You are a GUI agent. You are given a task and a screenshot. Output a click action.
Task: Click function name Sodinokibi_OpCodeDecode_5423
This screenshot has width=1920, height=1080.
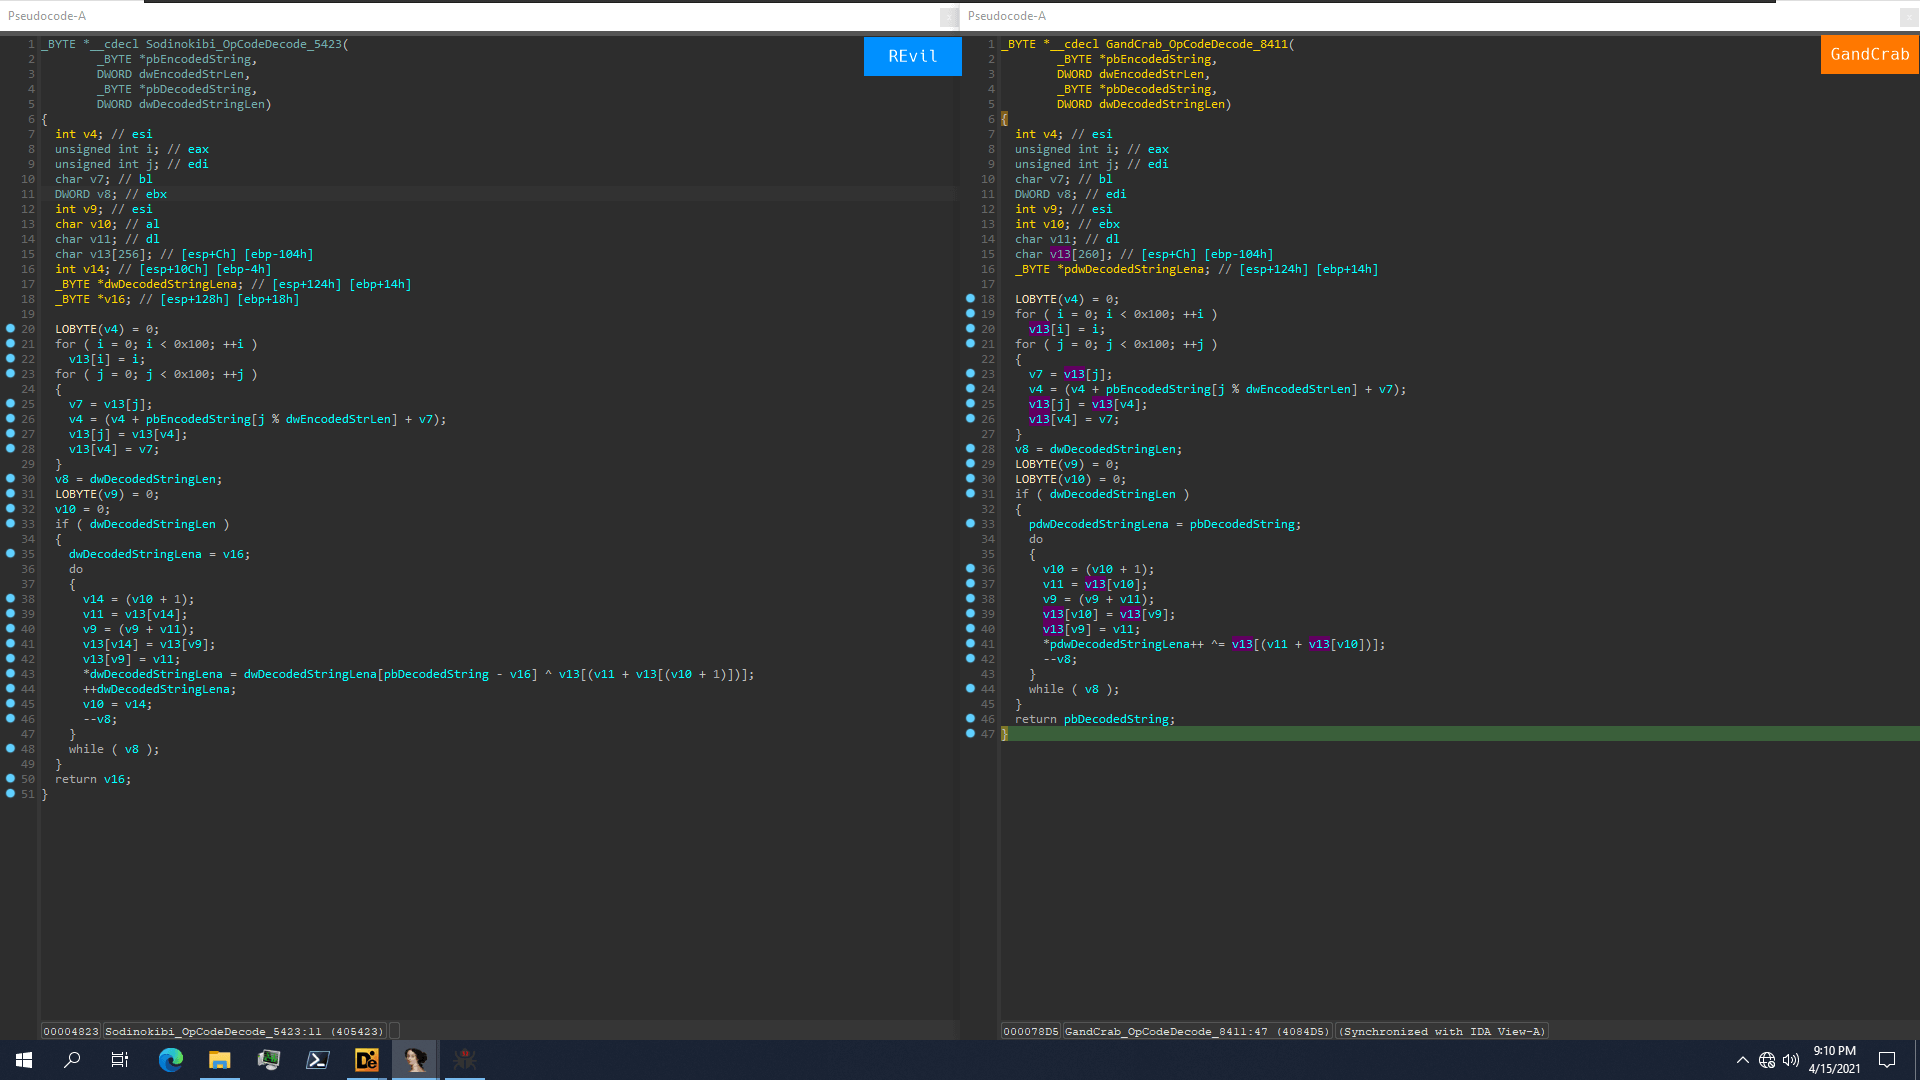point(244,44)
